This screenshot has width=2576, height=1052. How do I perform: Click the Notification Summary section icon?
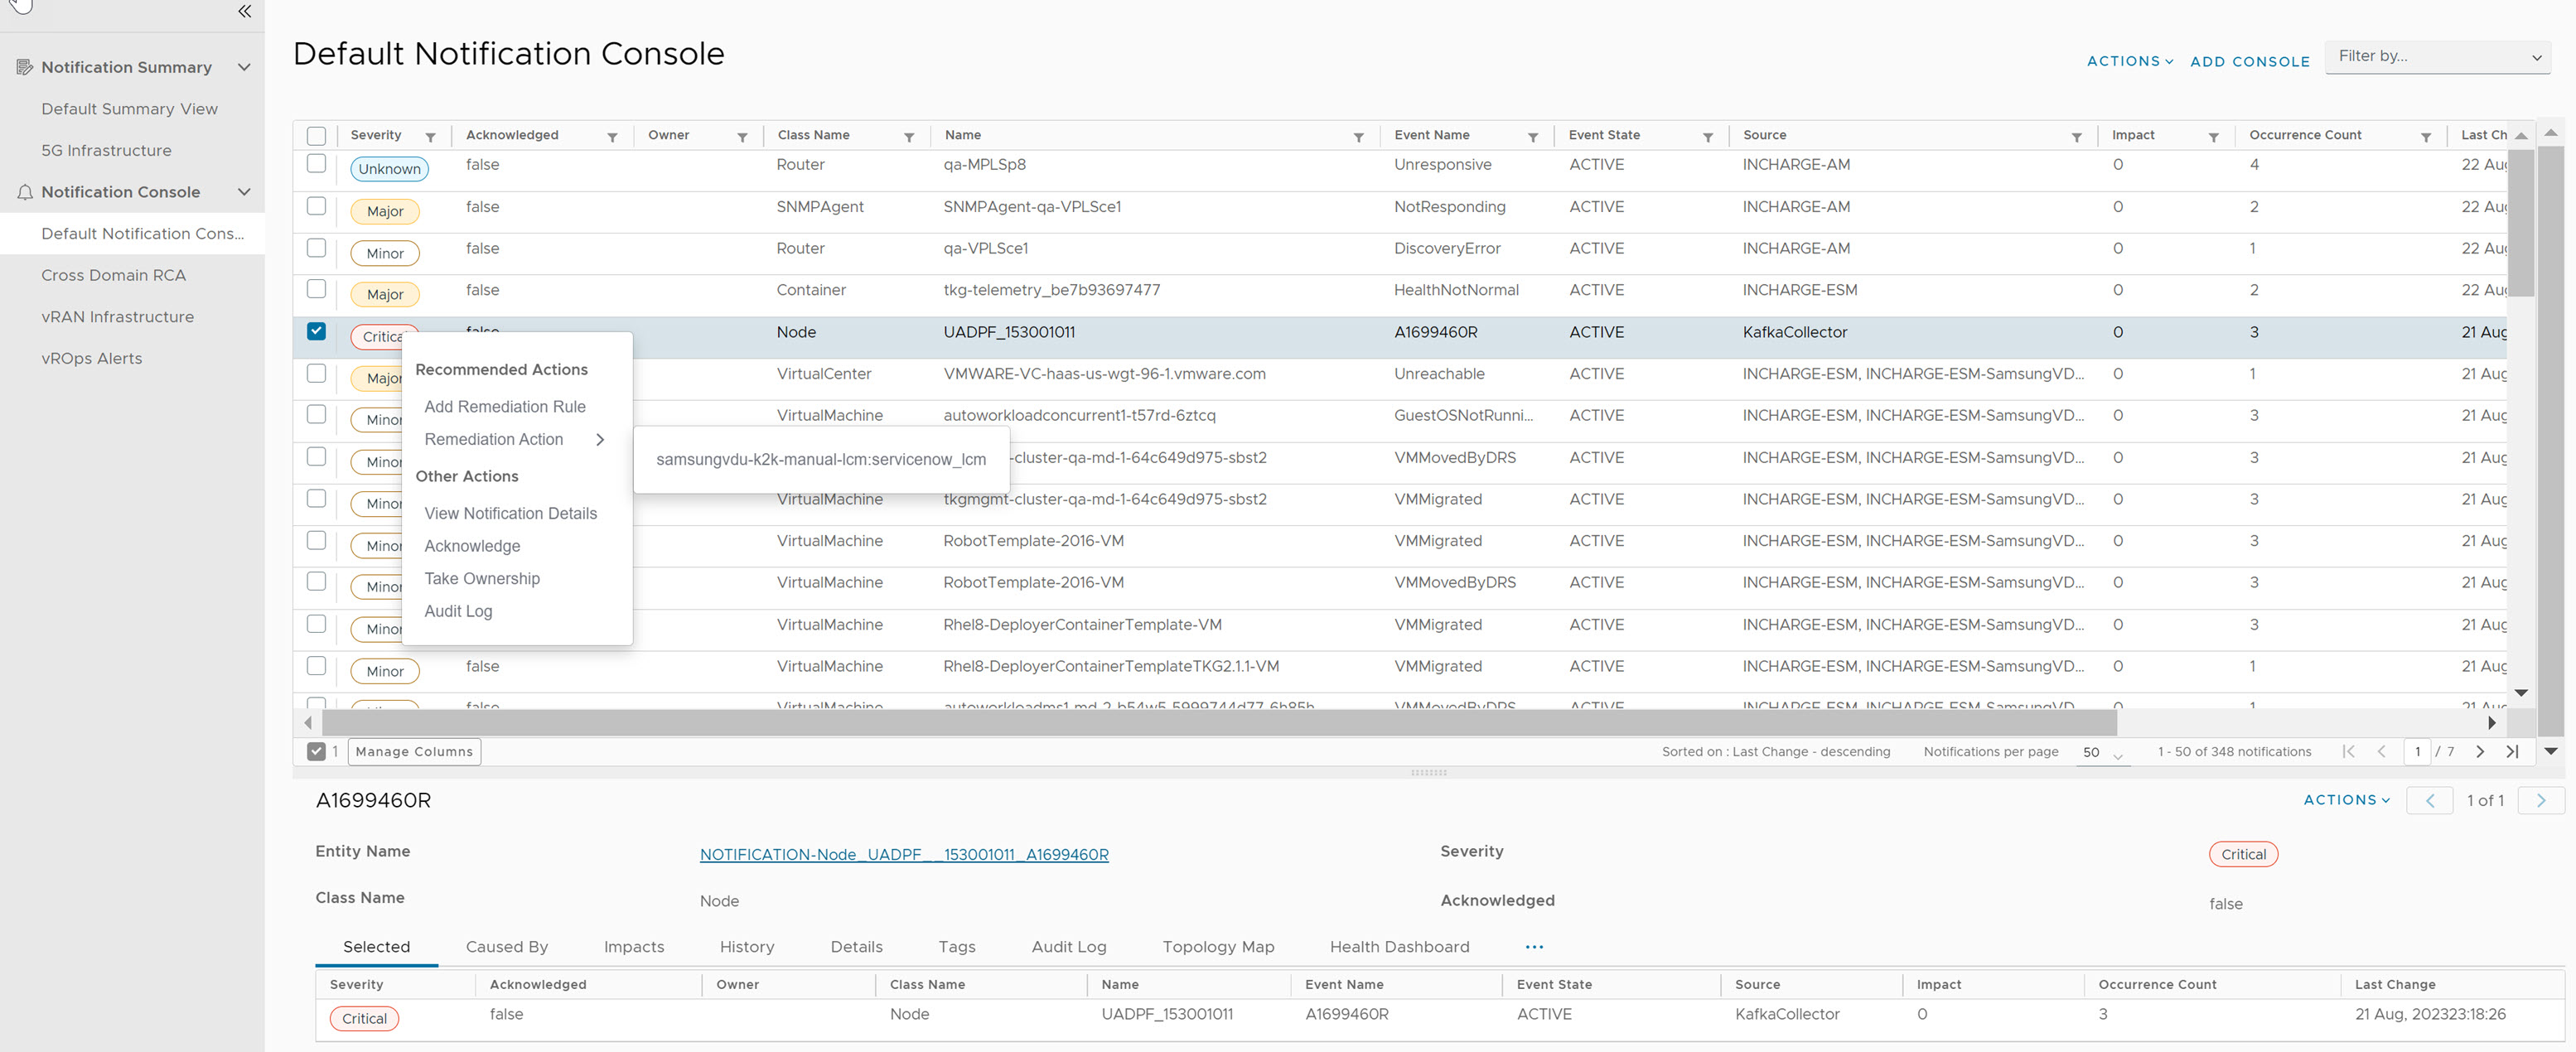point(25,67)
